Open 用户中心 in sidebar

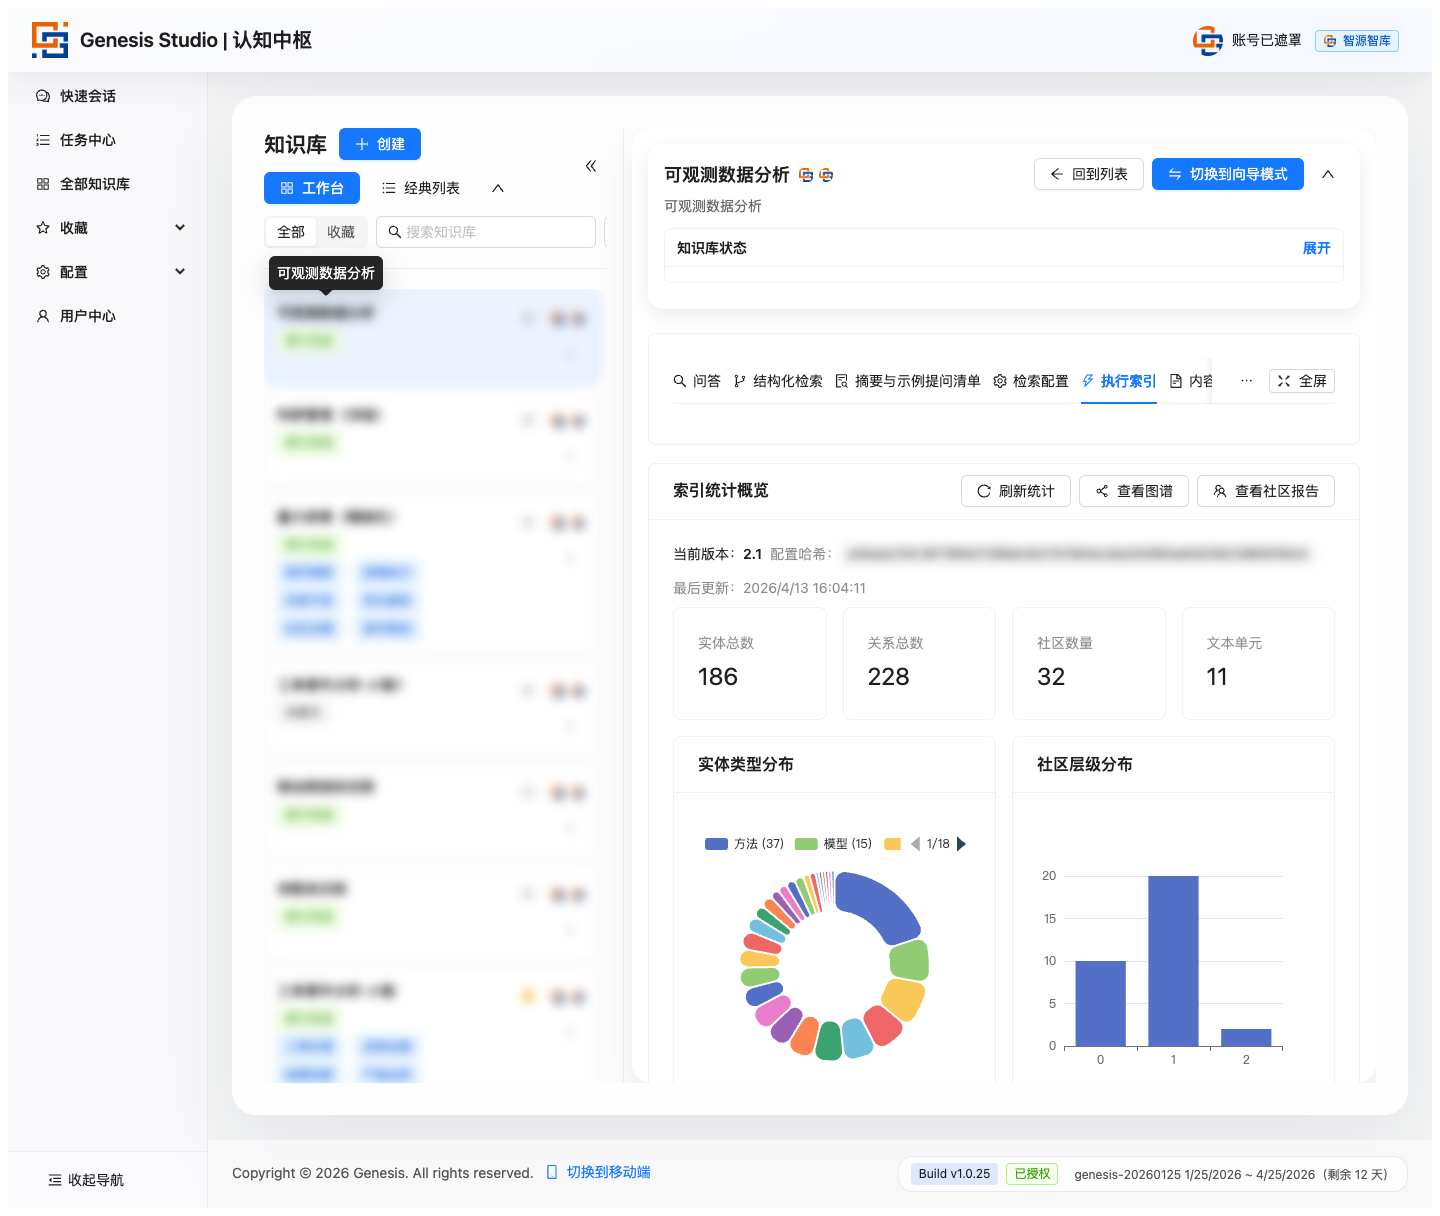coord(87,316)
